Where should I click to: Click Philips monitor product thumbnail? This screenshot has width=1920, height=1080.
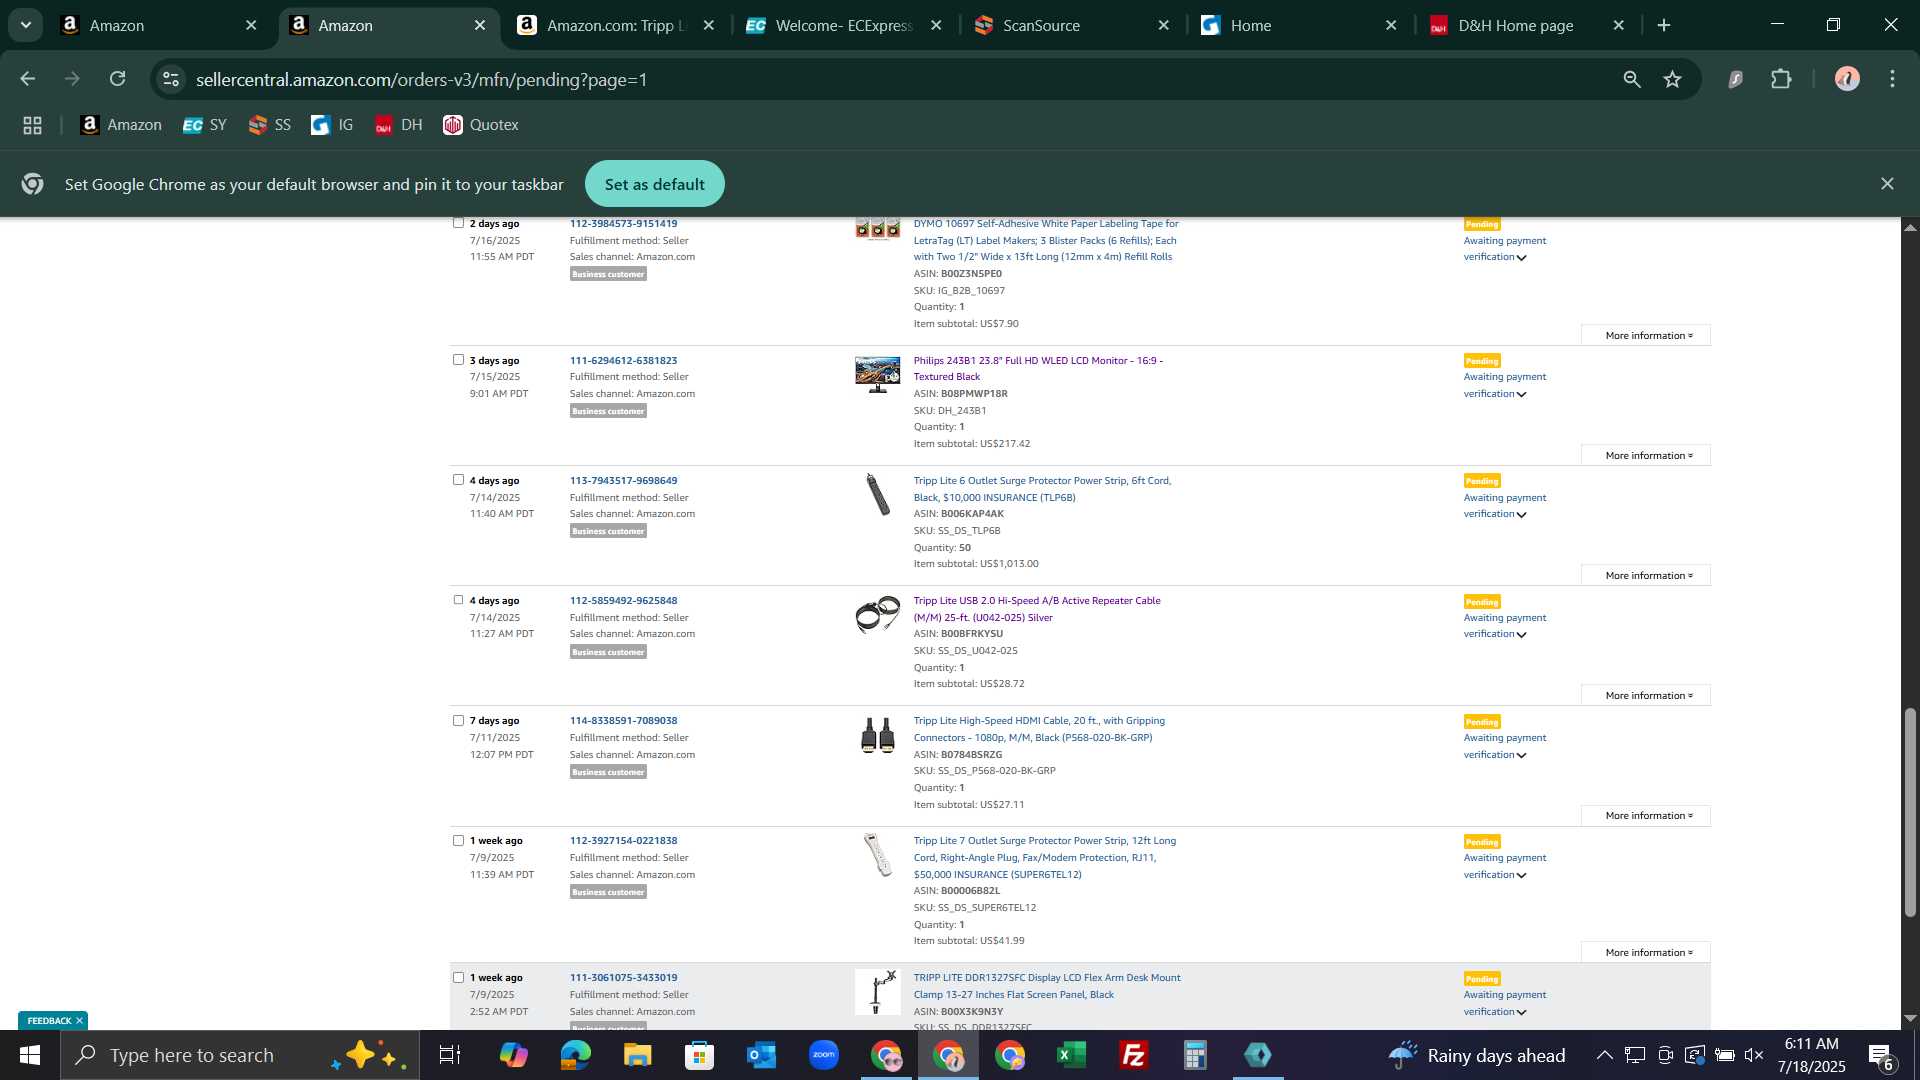(x=877, y=375)
